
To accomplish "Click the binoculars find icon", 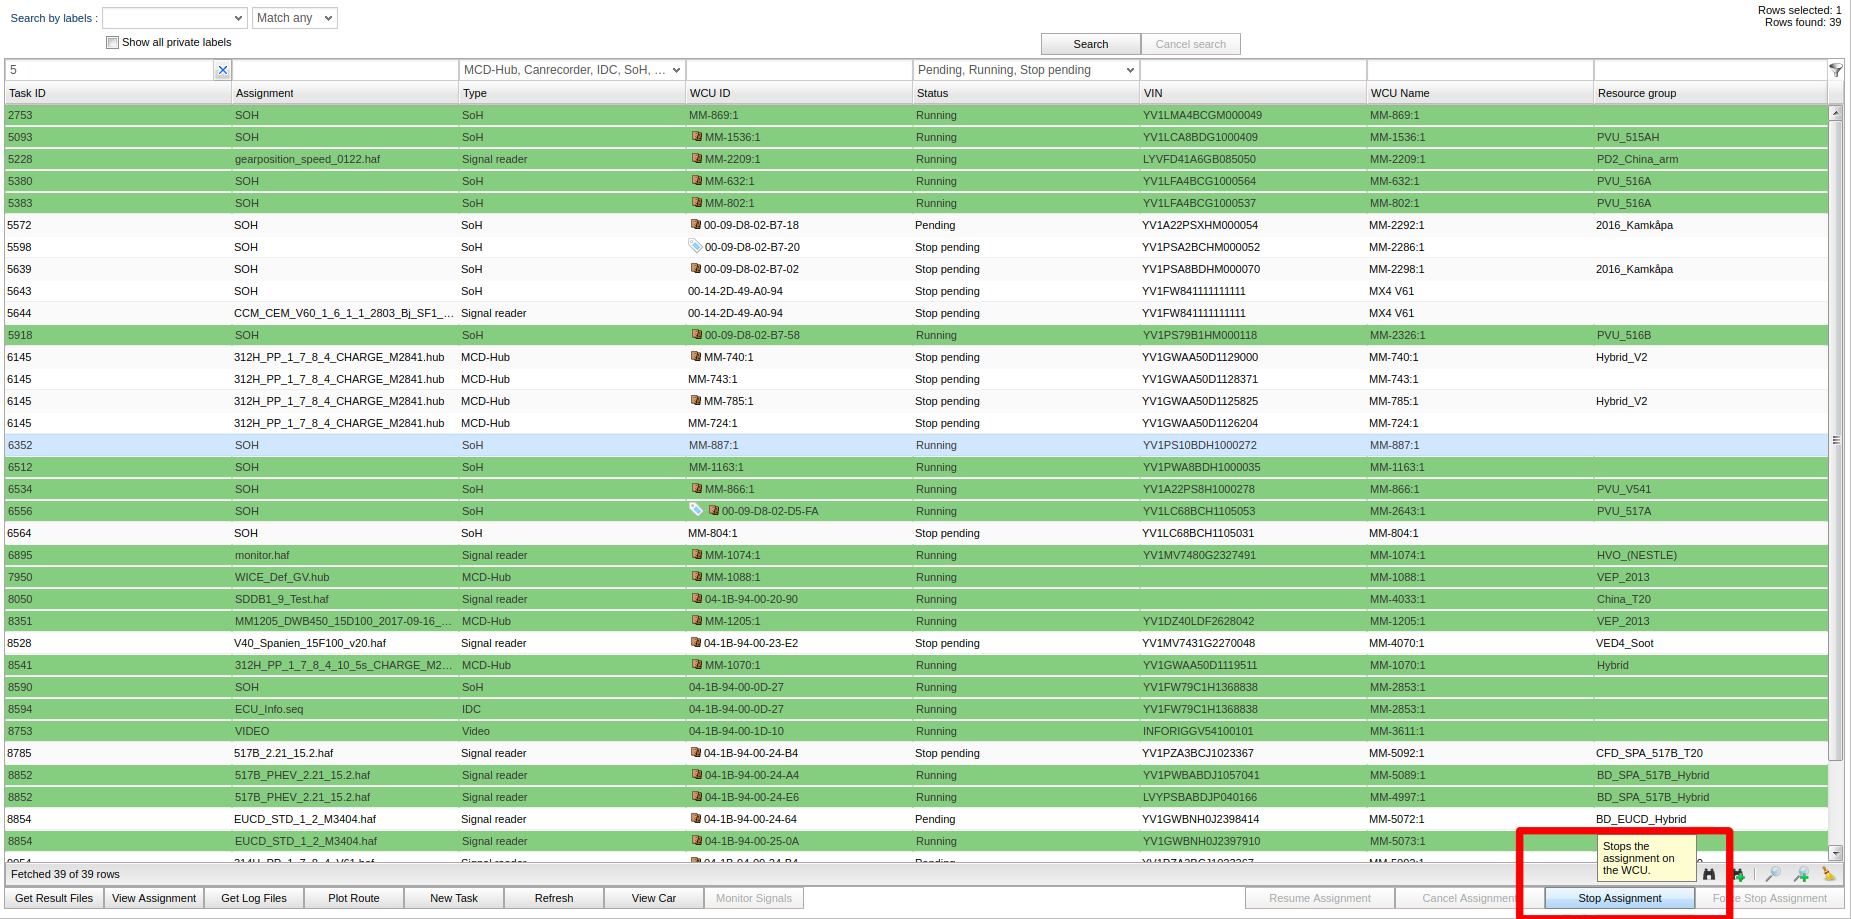I will click(1709, 874).
